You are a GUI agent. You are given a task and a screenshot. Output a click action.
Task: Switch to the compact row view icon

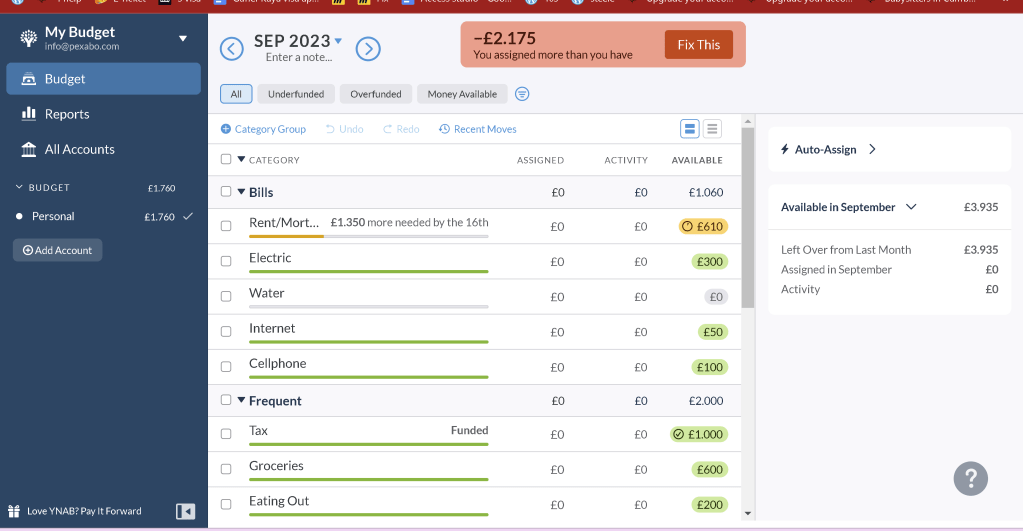(712, 129)
